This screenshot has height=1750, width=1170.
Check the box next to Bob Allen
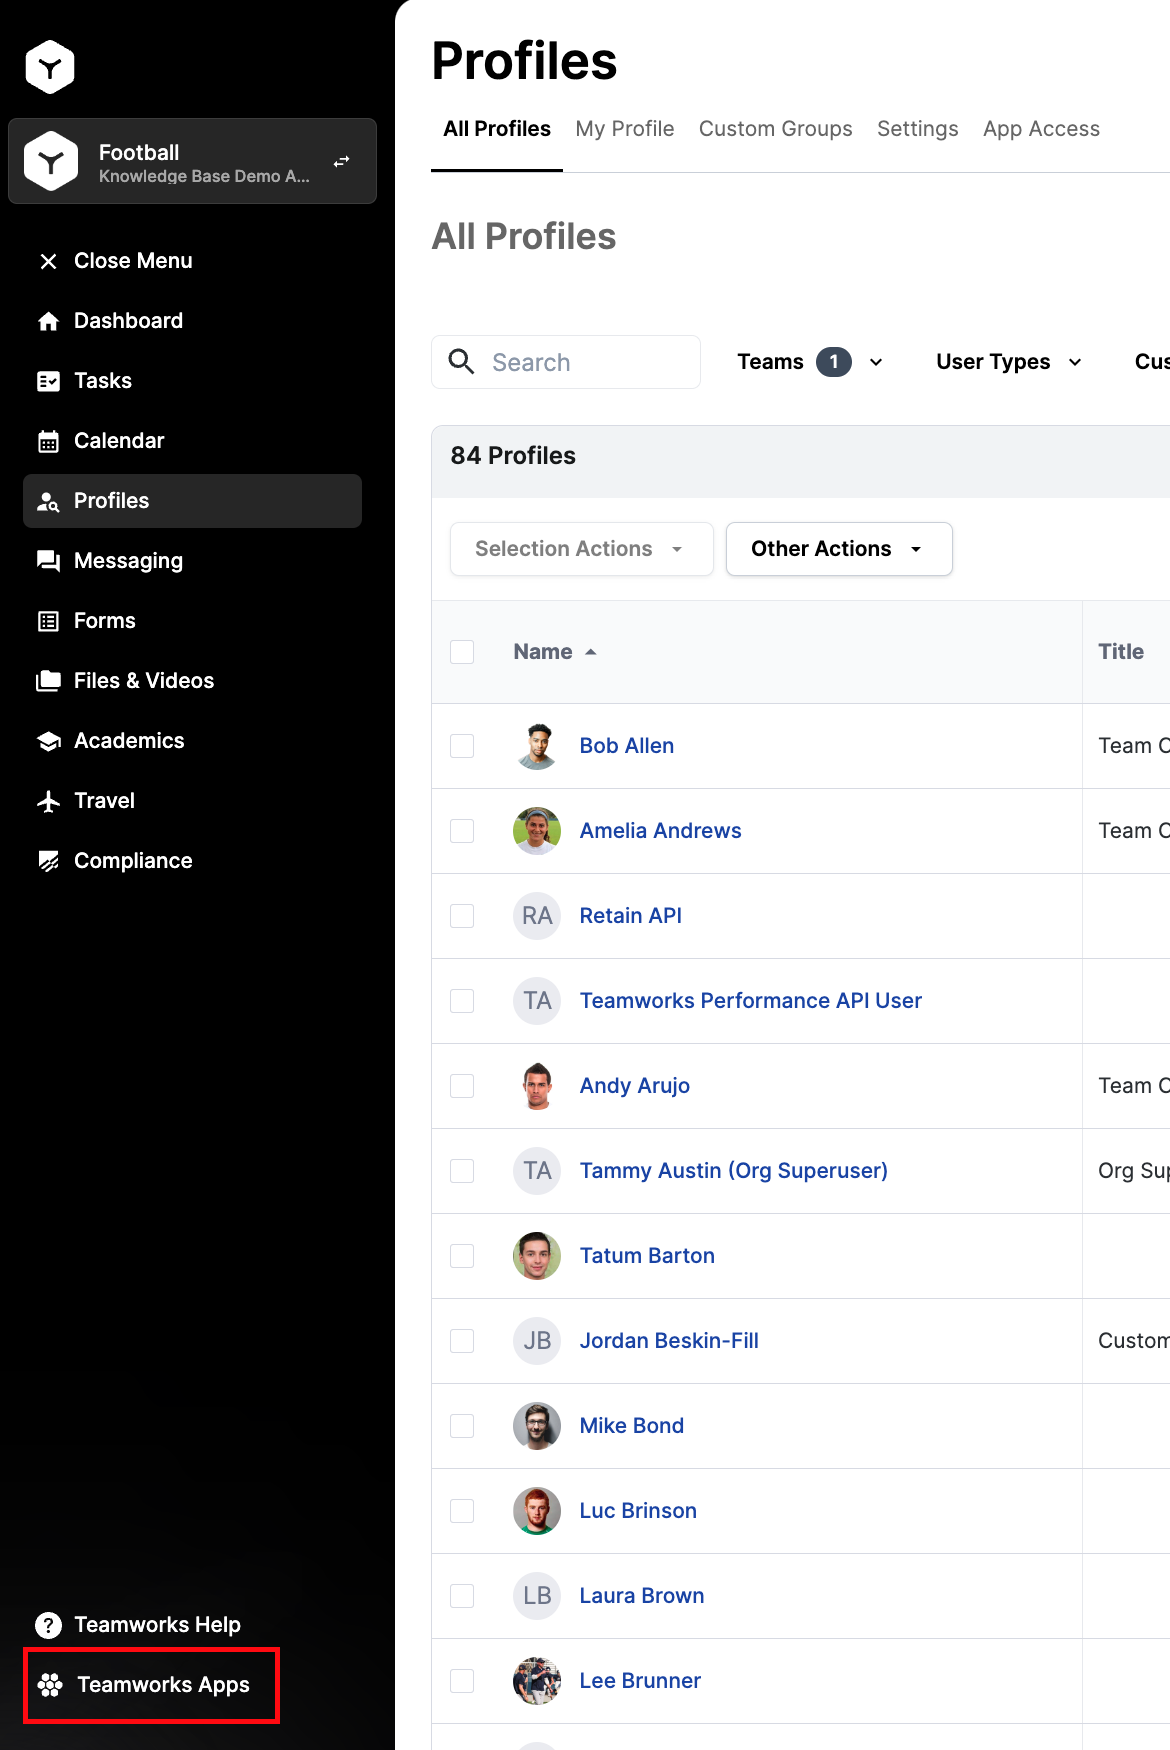coord(462,746)
